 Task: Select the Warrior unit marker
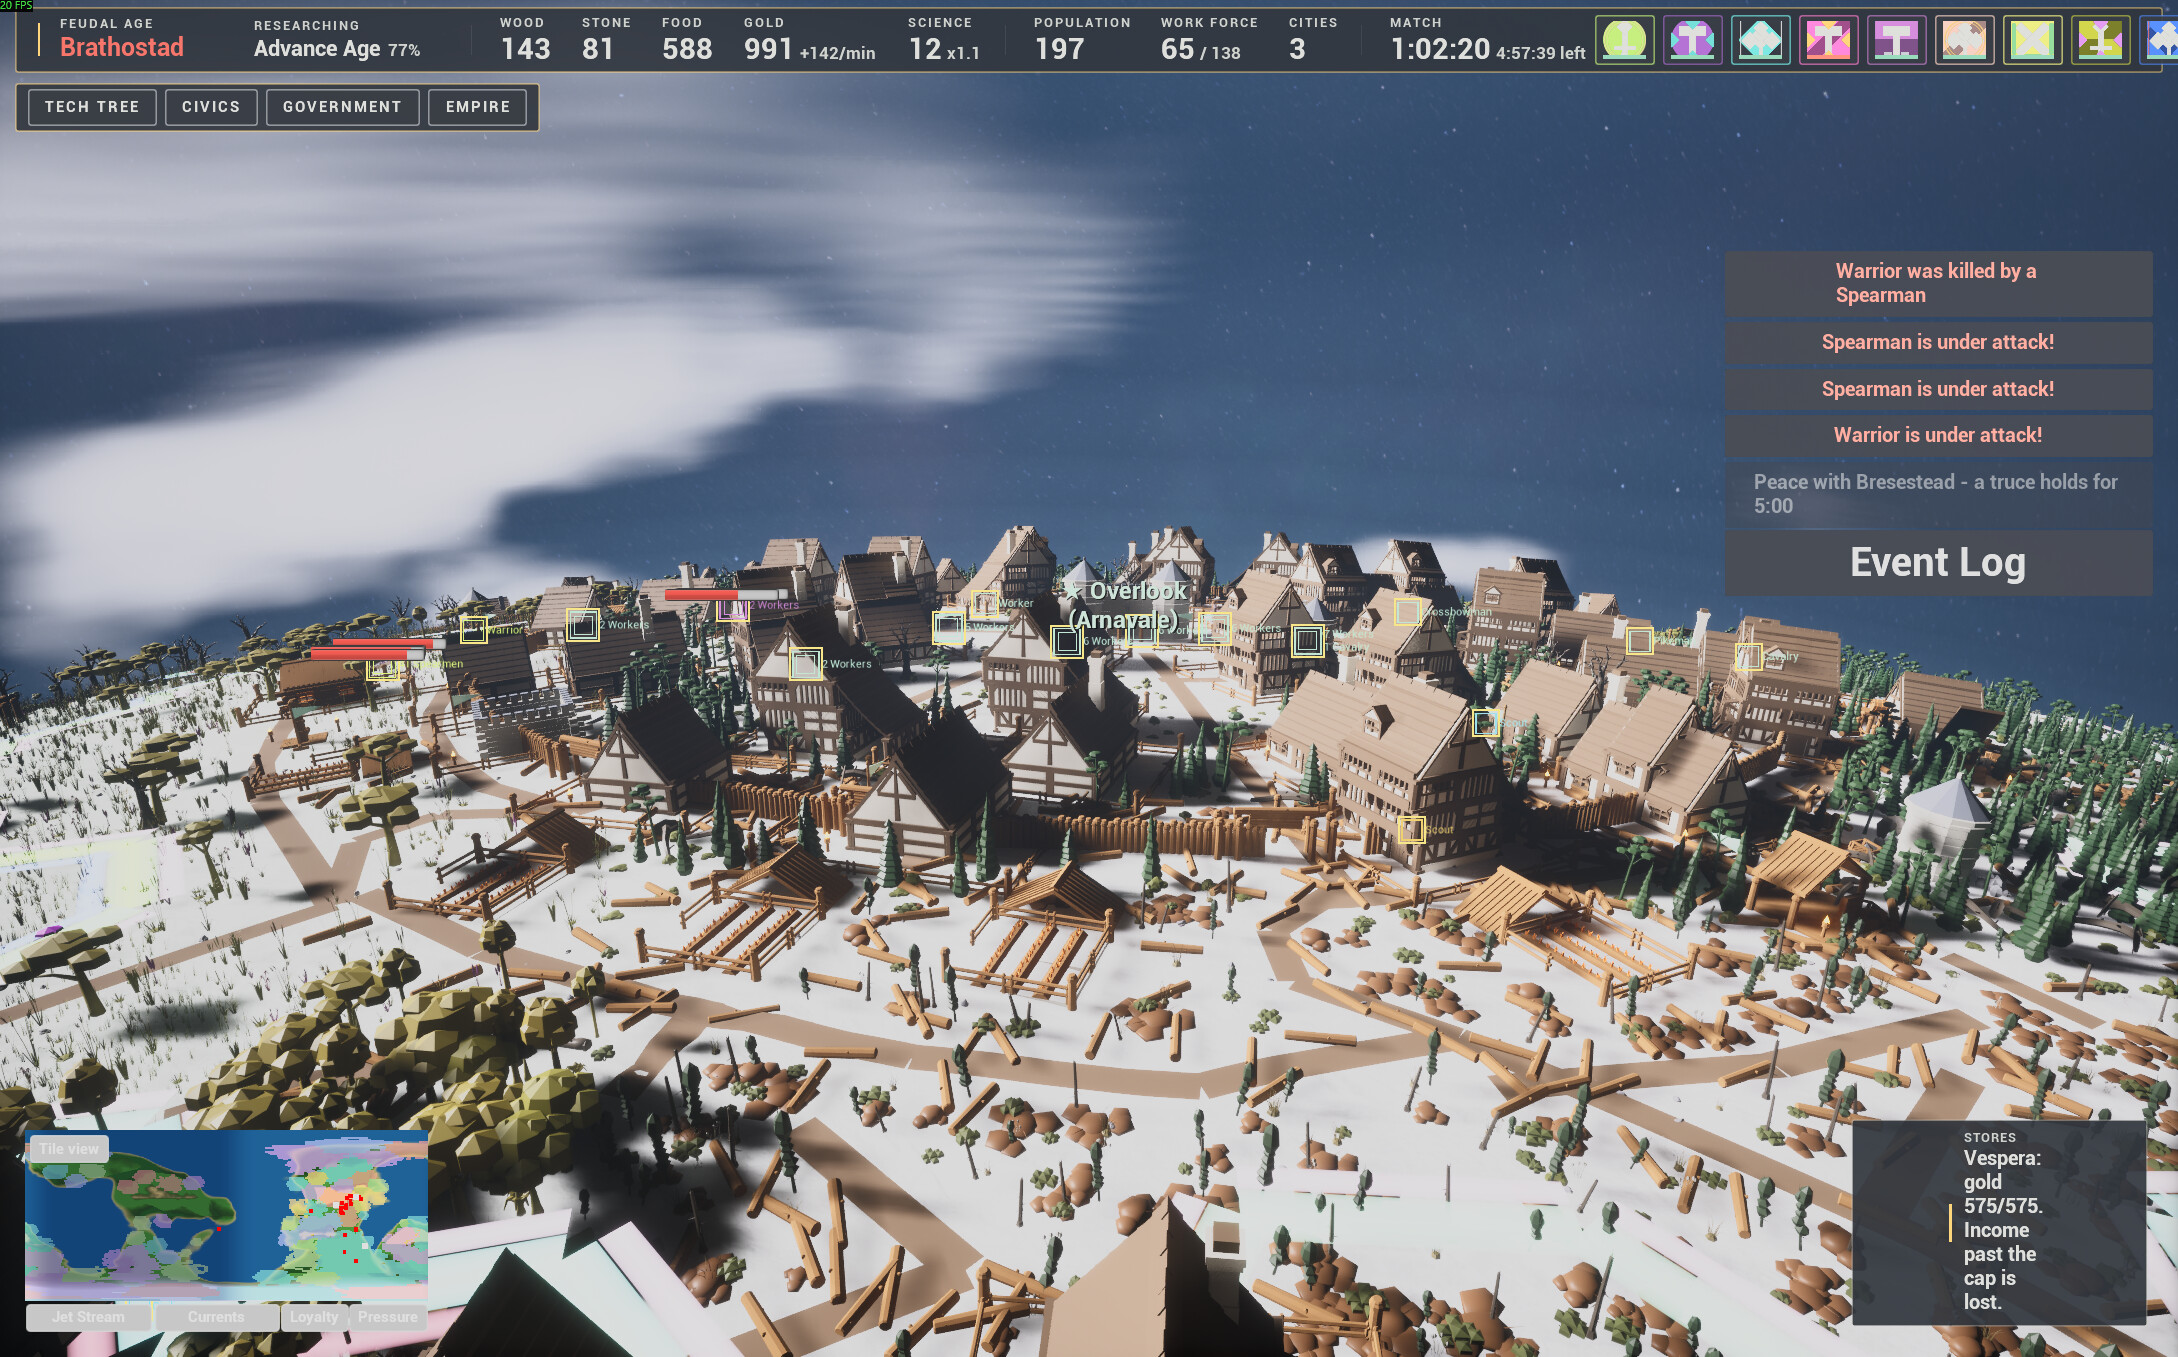[473, 630]
